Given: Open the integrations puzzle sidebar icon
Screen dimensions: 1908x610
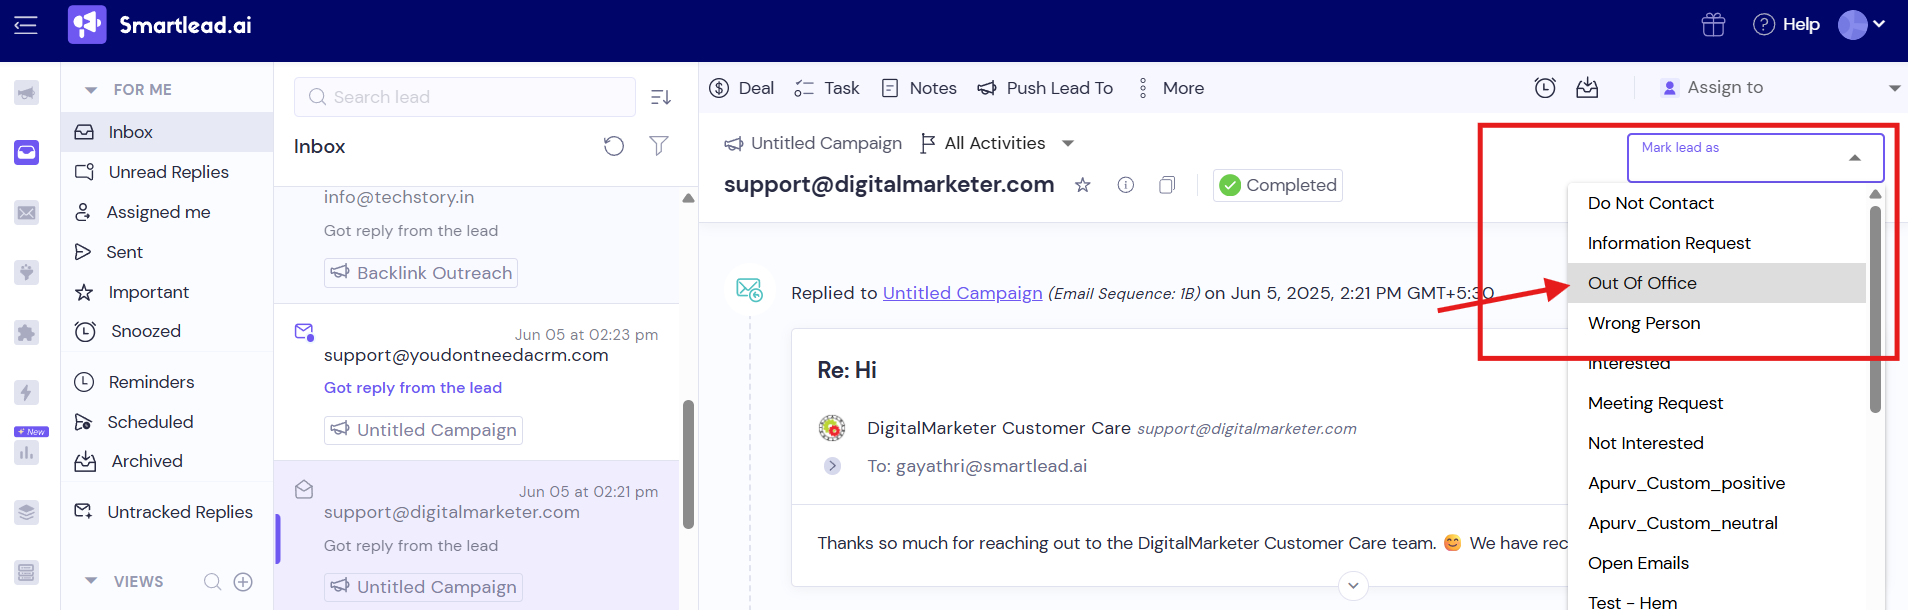Looking at the screenshot, I should tap(27, 332).
